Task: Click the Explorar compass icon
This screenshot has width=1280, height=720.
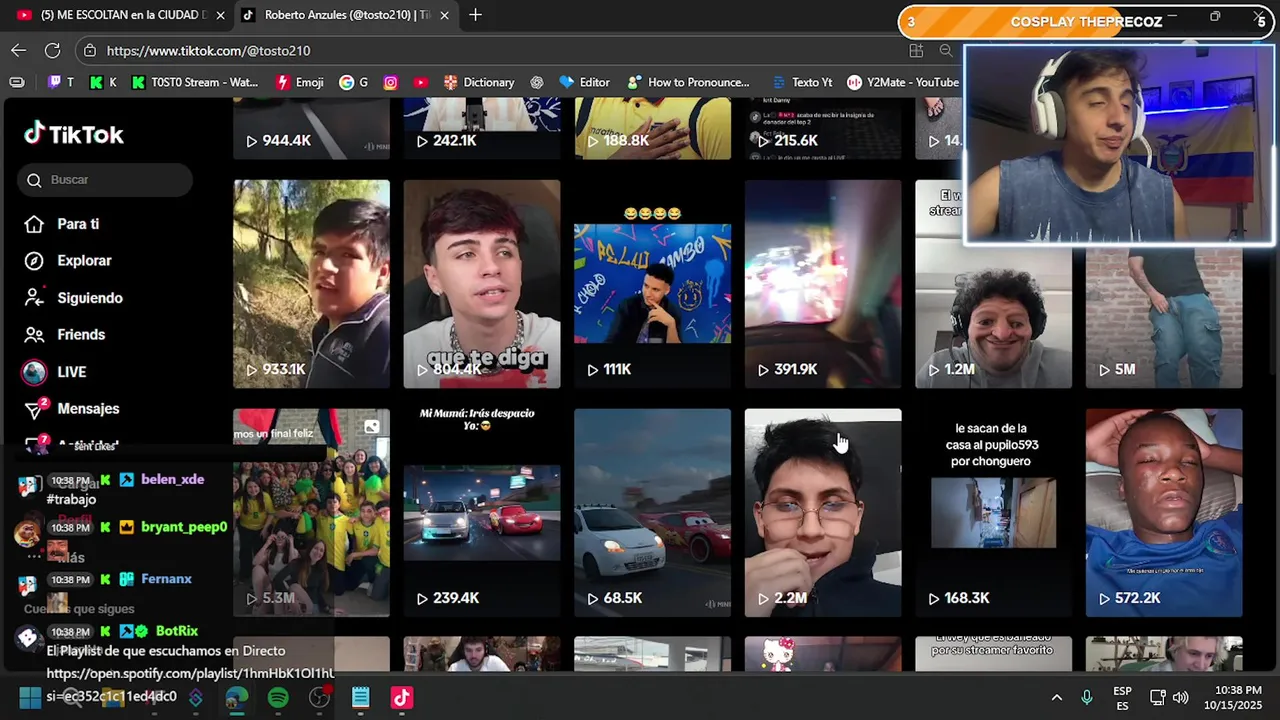Action: 34,261
